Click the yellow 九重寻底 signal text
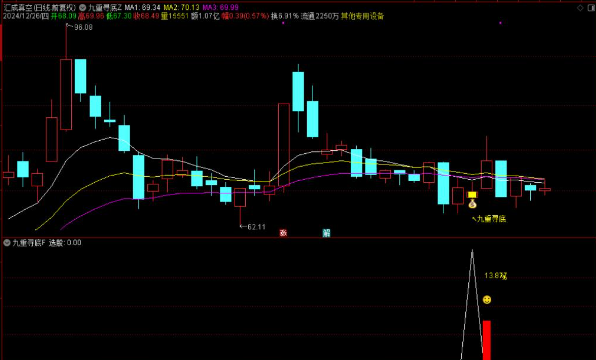Image resolution: width=596 pixels, height=360 pixels. tap(491, 219)
